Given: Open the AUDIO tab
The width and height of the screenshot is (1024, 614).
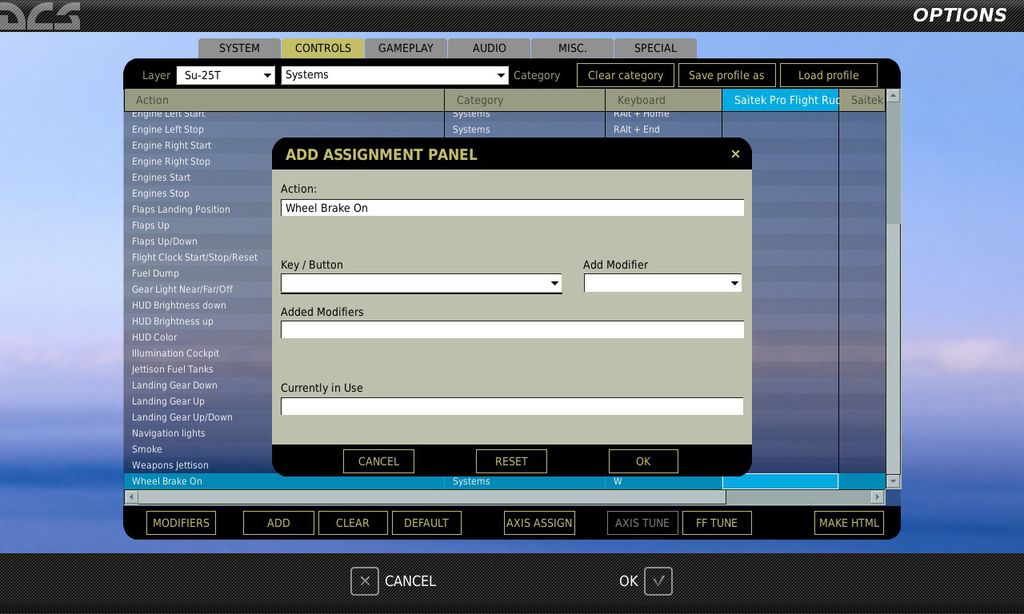Looking at the screenshot, I should (x=489, y=48).
